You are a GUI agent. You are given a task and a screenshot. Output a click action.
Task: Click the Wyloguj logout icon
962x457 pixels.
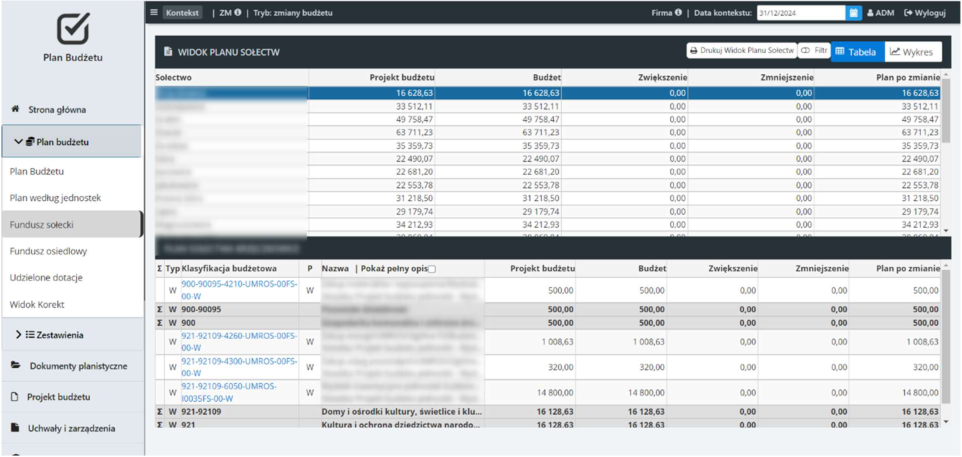coord(908,13)
